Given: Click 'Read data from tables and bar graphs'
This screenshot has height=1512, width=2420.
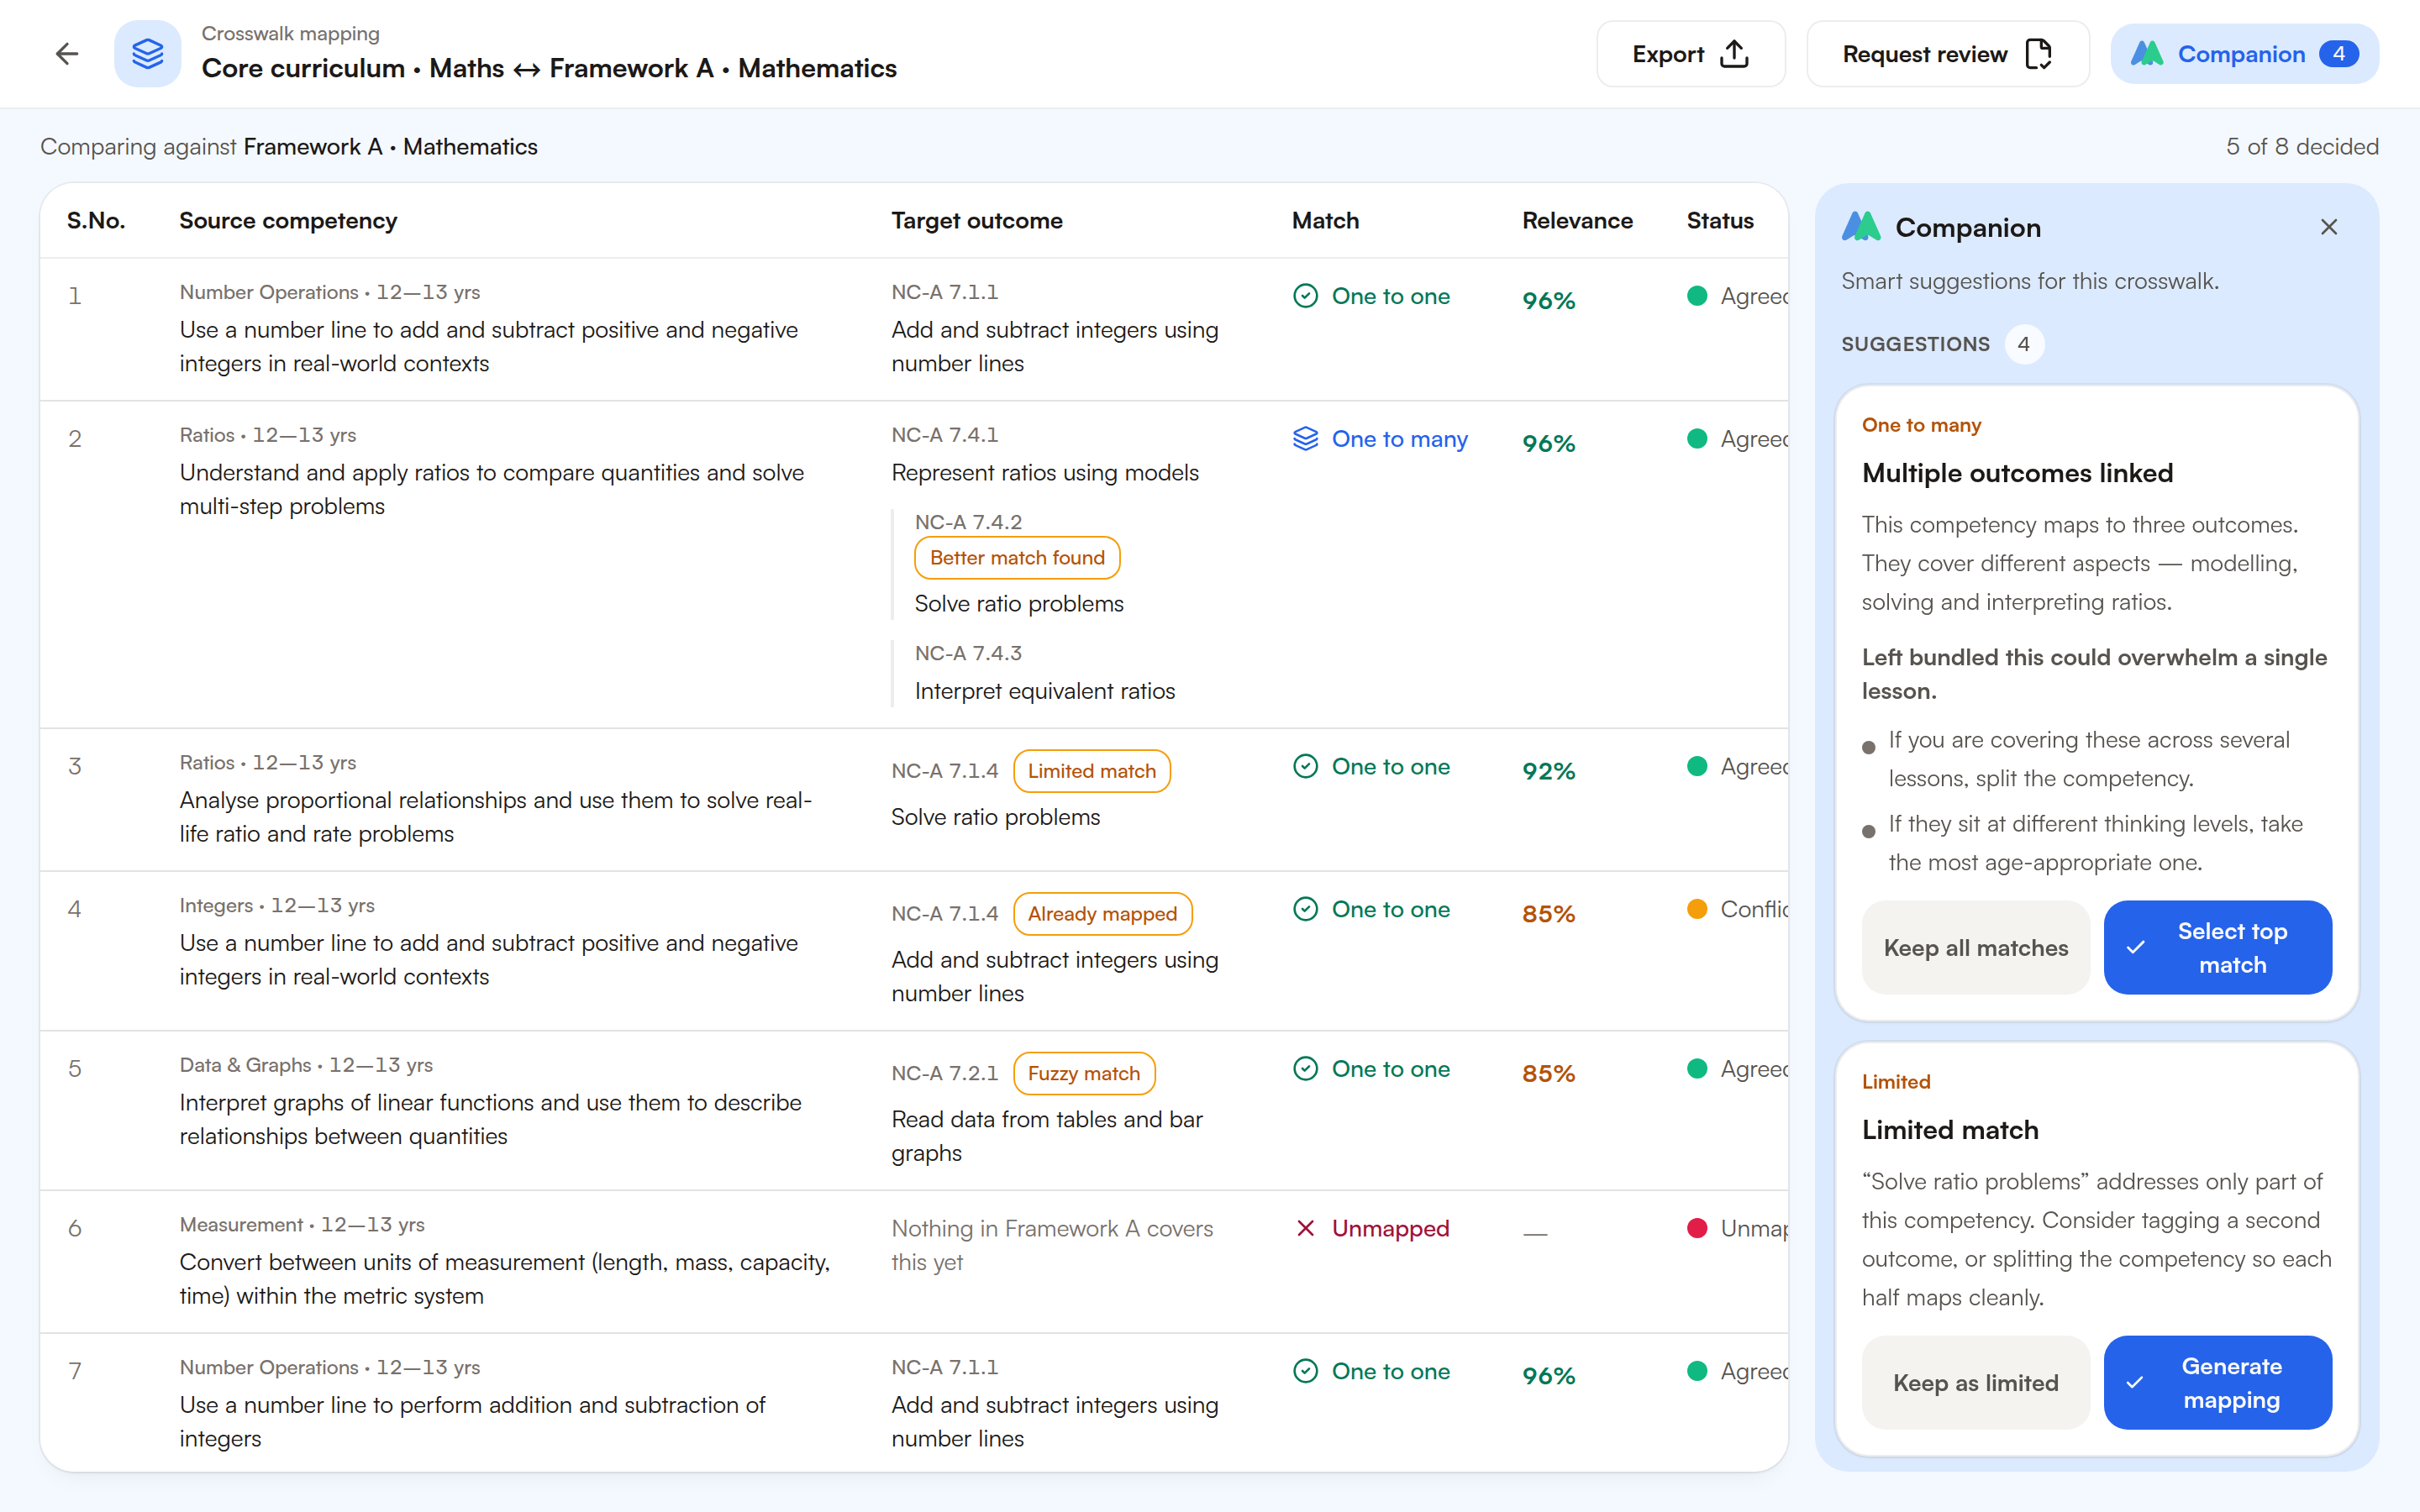Looking at the screenshot, I should pos(1047,1136).
